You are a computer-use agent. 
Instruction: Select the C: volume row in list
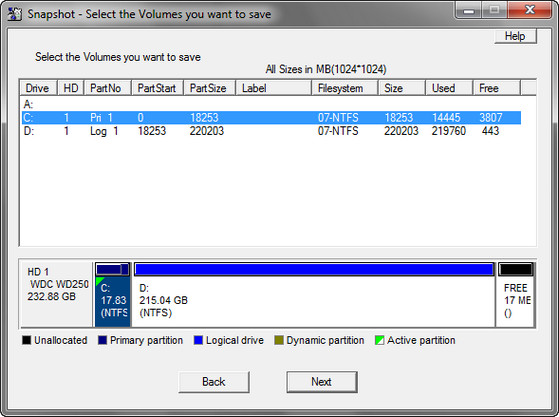(x=271, y=118)
